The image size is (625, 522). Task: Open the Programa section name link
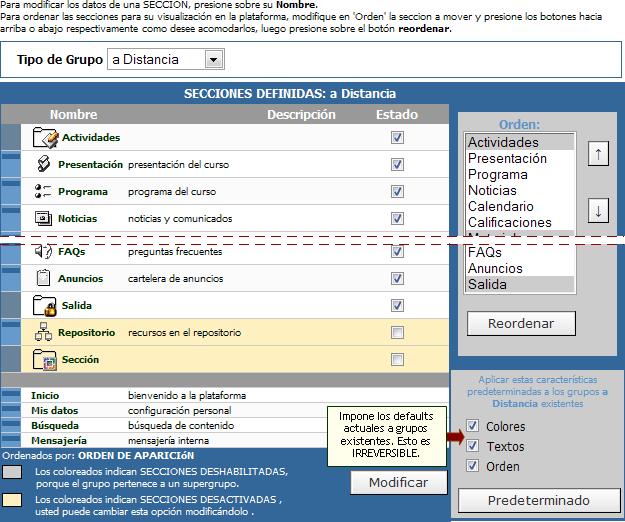tap(83, 192)
